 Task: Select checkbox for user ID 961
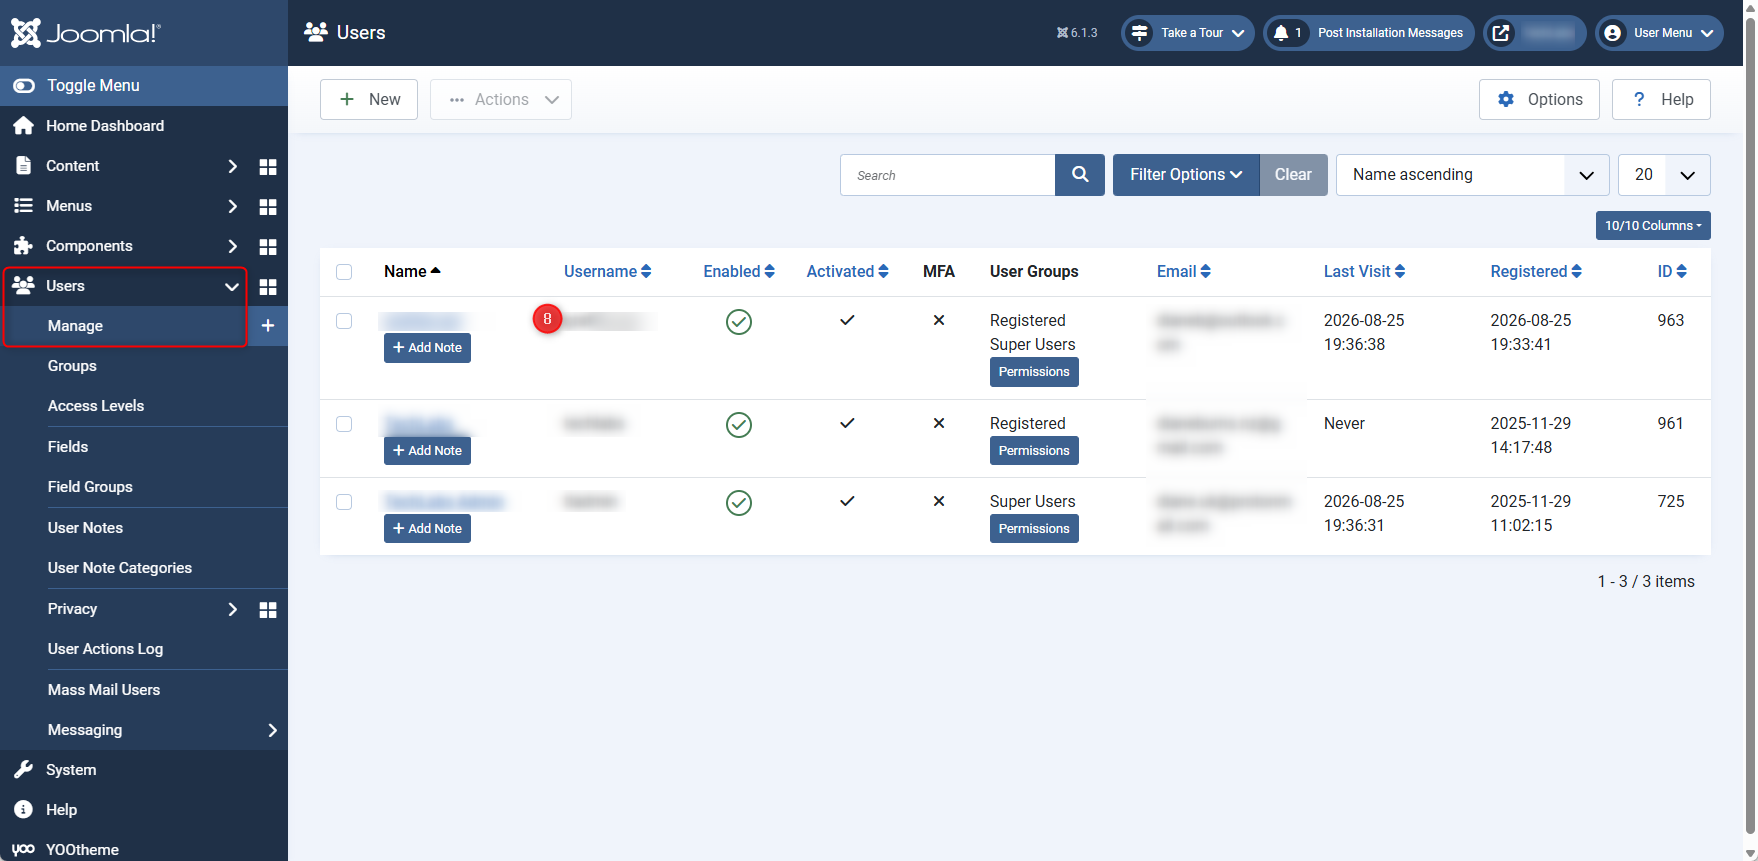click(x=344, y=424)
